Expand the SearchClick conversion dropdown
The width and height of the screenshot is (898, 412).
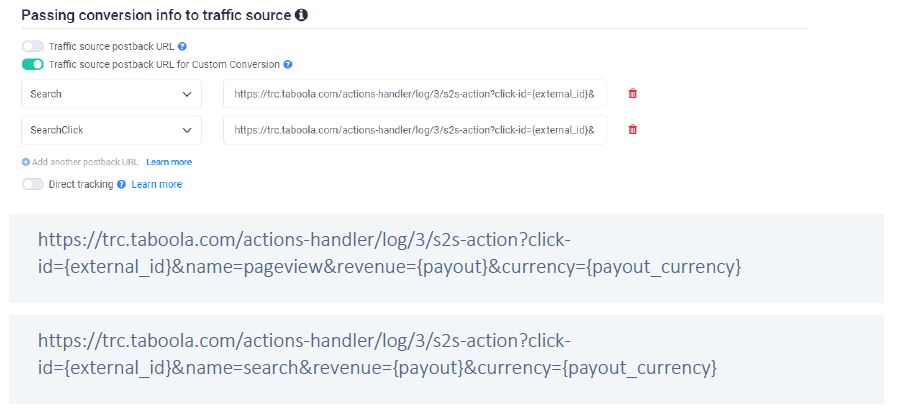click(111, 130)
